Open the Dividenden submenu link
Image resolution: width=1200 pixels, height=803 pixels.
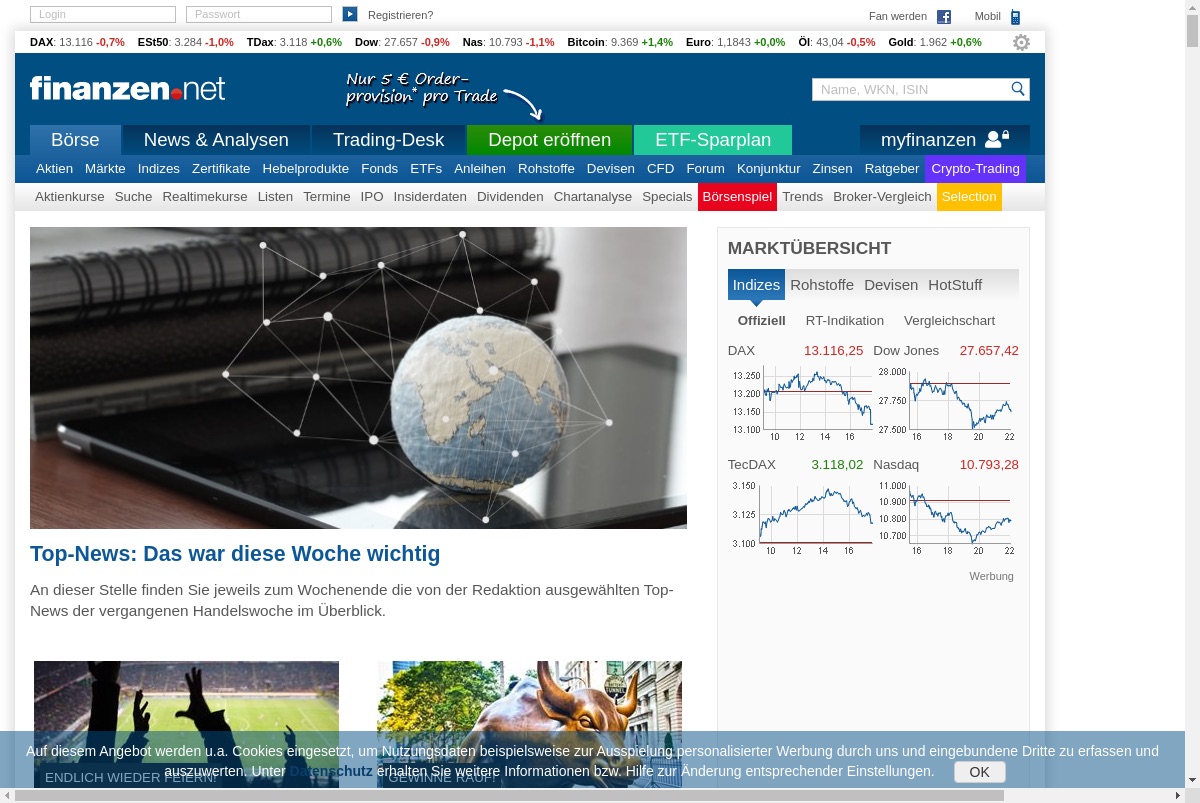pos(510,197)
